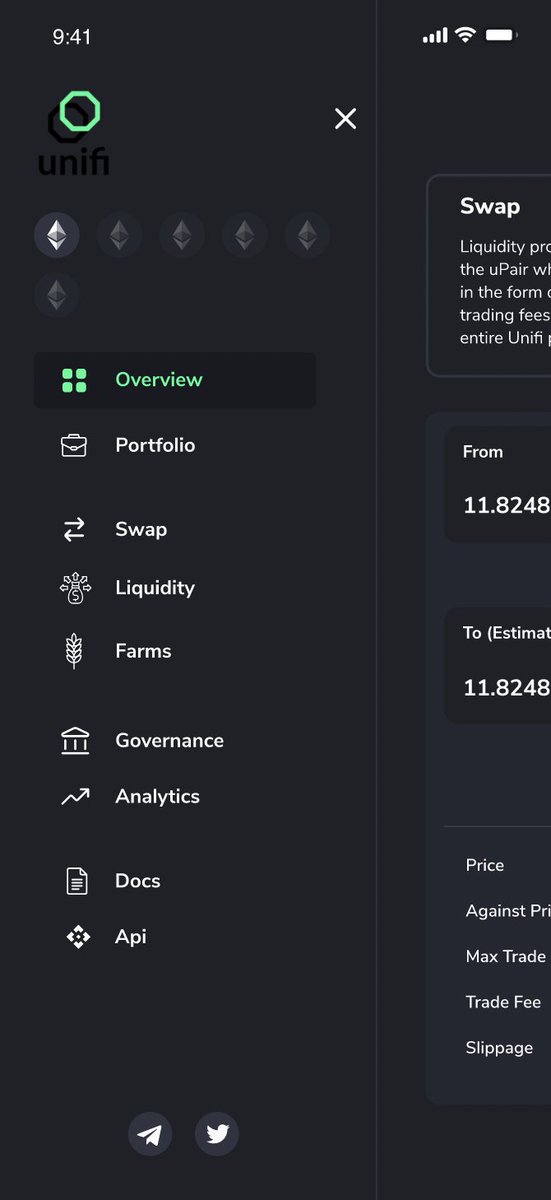The height and width of the screenshot is (1200, 551).
Task: Click the Slippage row label
Action: click(x=499, y=1049)
